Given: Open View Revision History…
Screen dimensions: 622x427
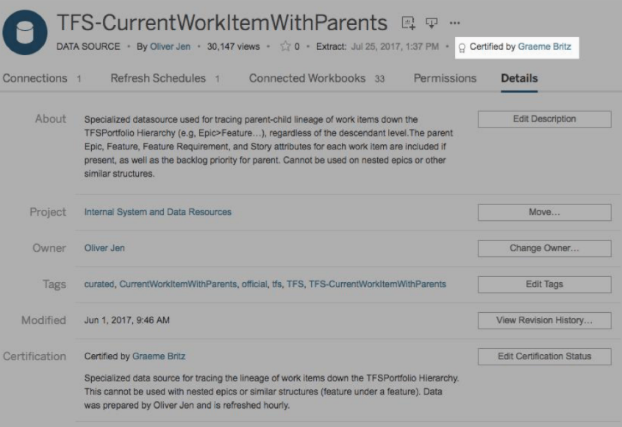Looking at the screenshot, I should (x=544, y=320).
